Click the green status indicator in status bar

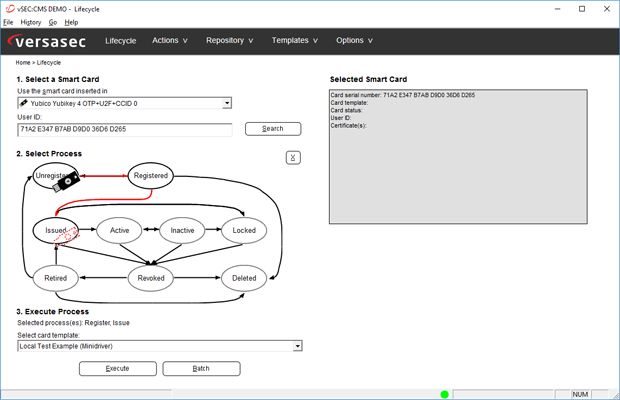[x=444, y=394]
